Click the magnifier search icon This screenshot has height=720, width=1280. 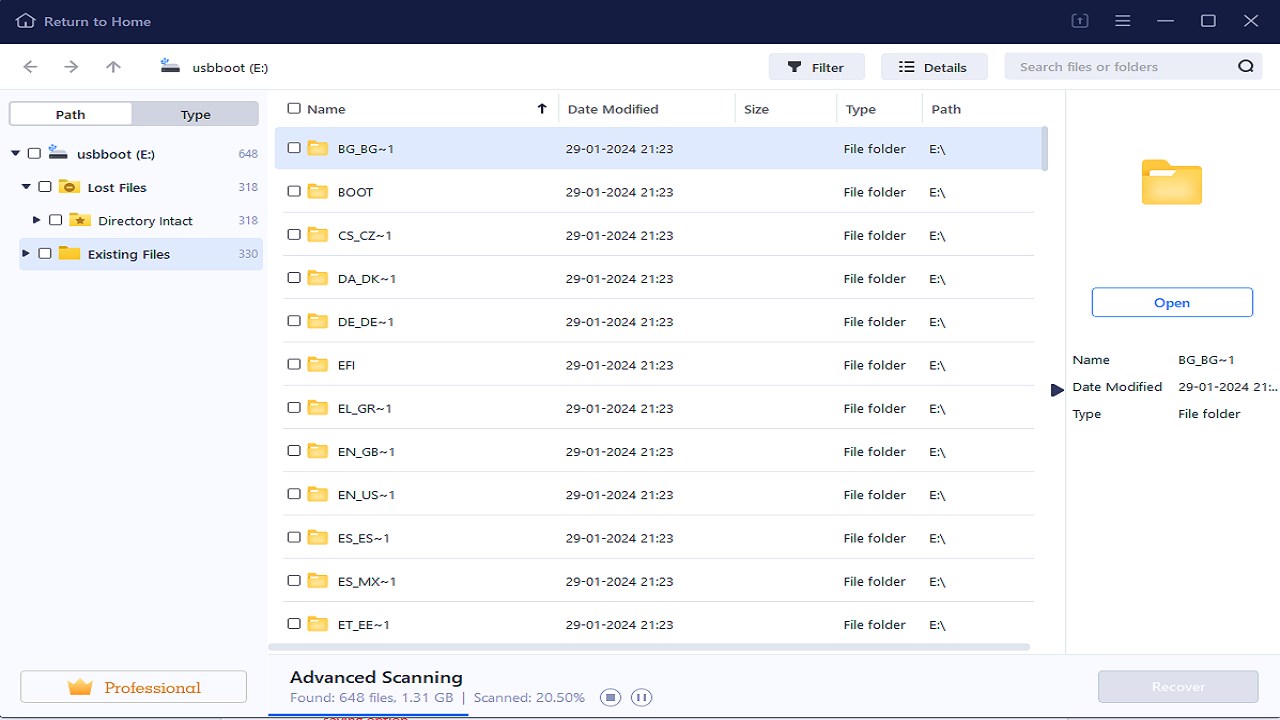[x=1245, y=67]
